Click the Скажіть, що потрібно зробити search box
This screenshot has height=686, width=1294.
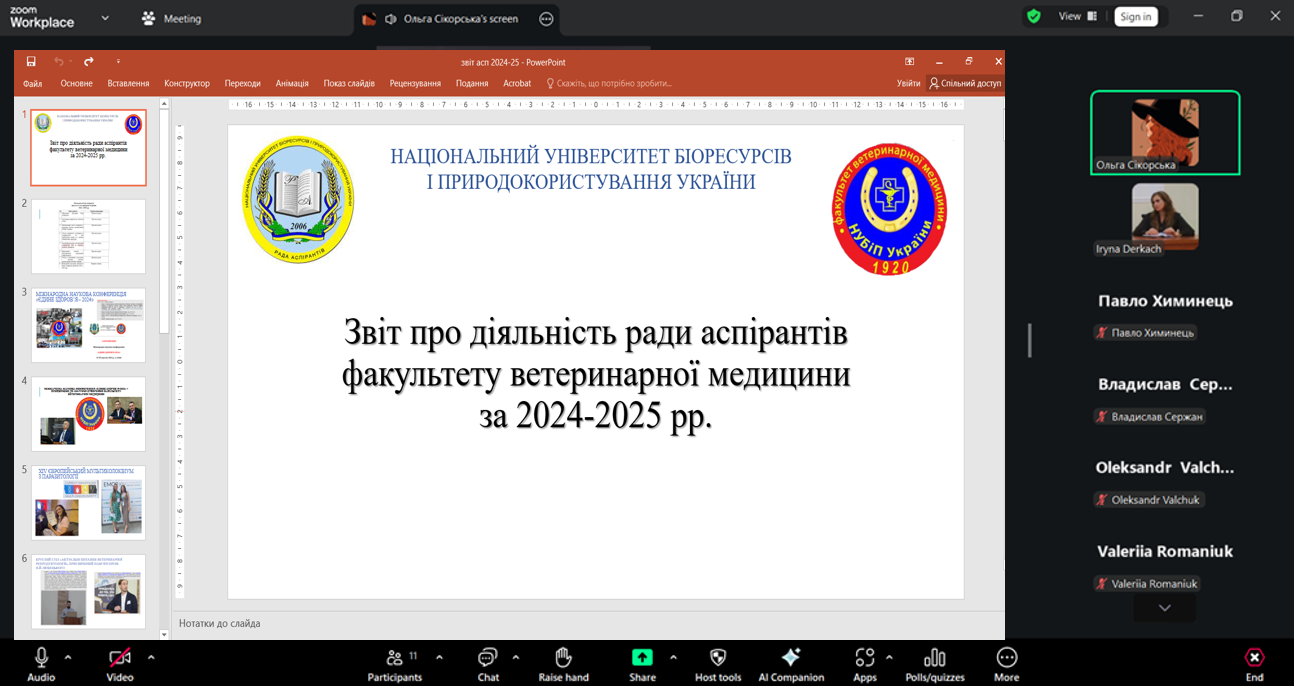(609, 84)
